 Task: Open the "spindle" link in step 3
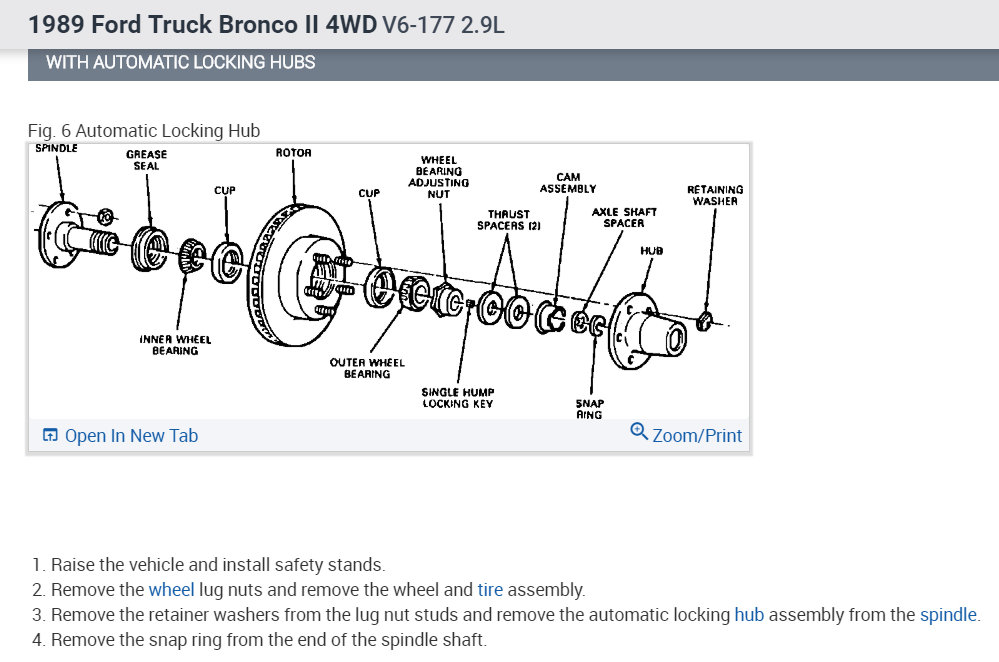click(x=948, y=615)
